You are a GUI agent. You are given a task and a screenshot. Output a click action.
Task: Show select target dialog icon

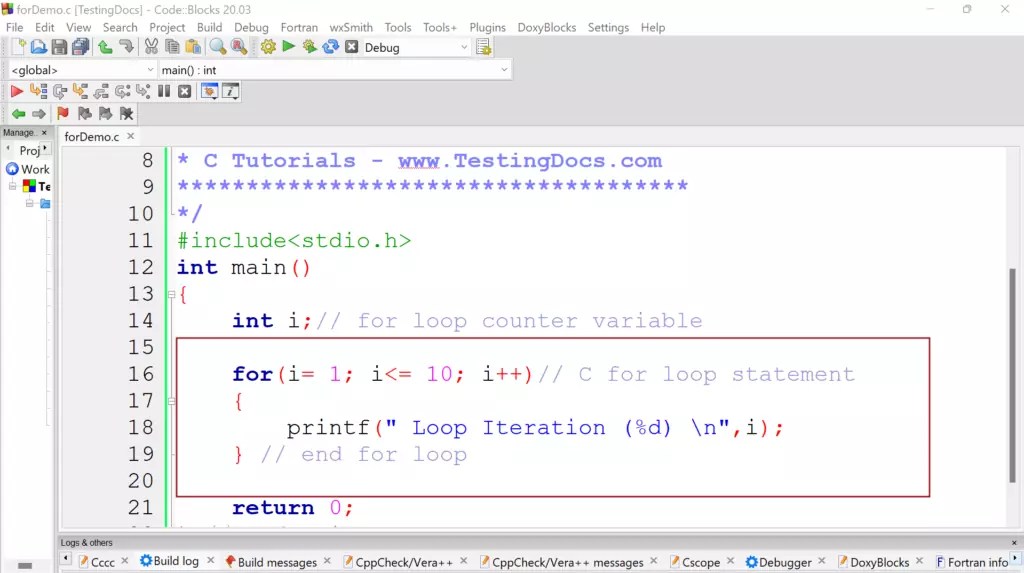483,47
